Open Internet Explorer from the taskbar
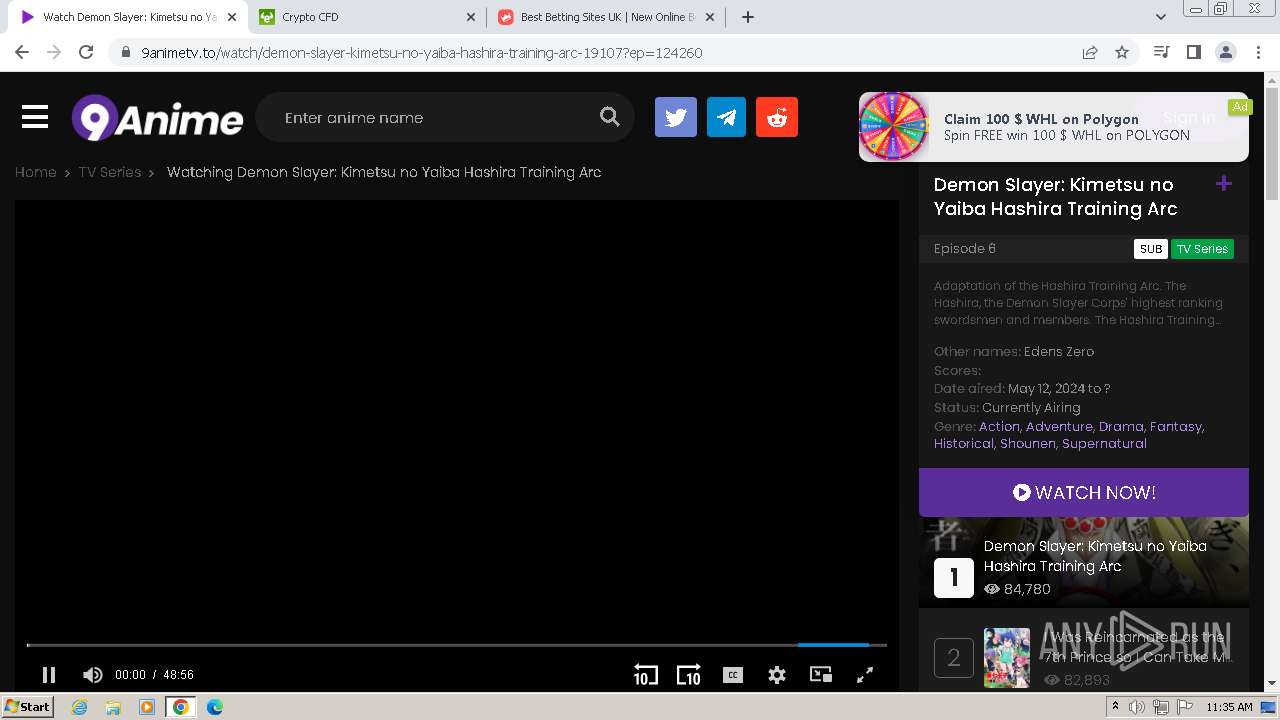Image resolution: width=1280 pixels, height=720 pixels. 80,707
